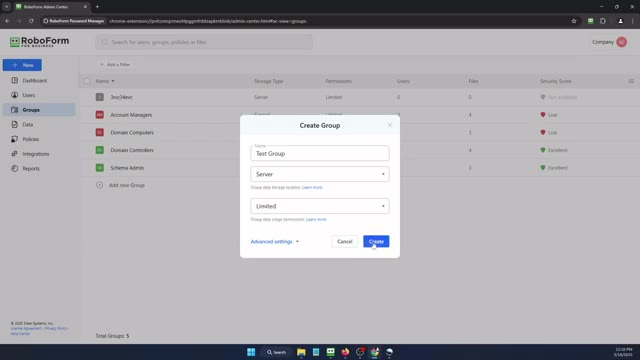Open the Company account avatar
The height and width of the screenshot is (360, 640).
coord(622,42)
